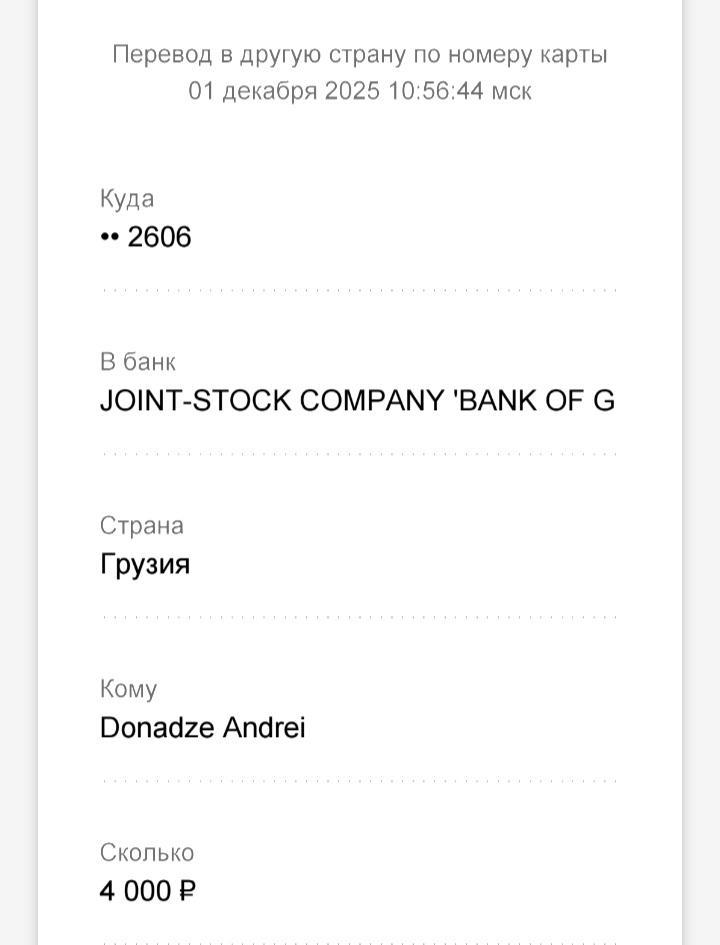Click the timestamp 10:56:44 мск
The height and width of the screenshot is (945, 720).
[x=460, y=91]
